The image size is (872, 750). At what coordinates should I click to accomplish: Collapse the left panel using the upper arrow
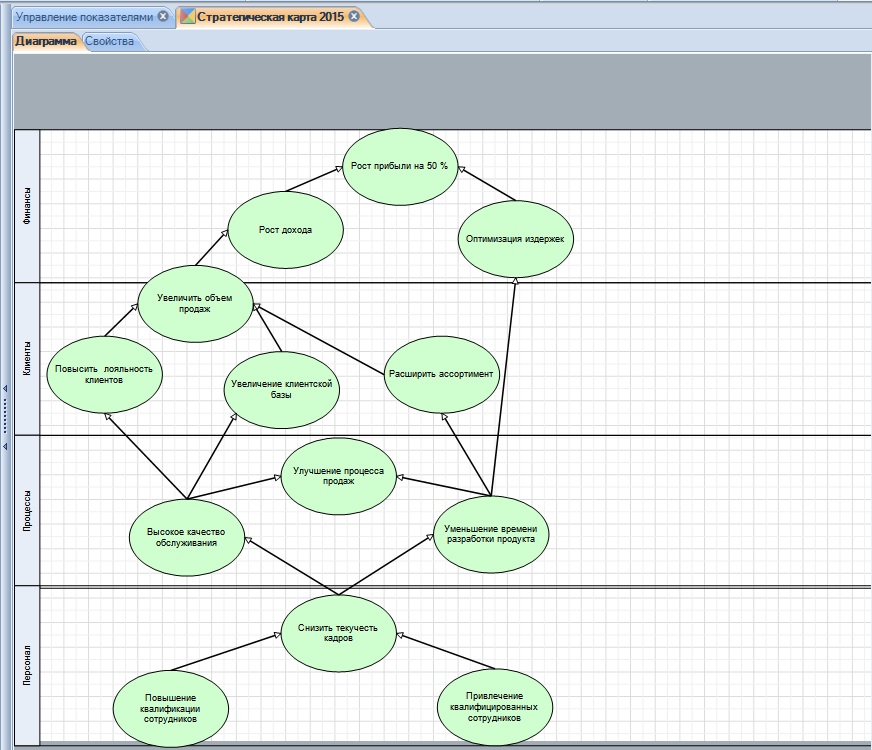pyautogui.click(x=4, y=389)
